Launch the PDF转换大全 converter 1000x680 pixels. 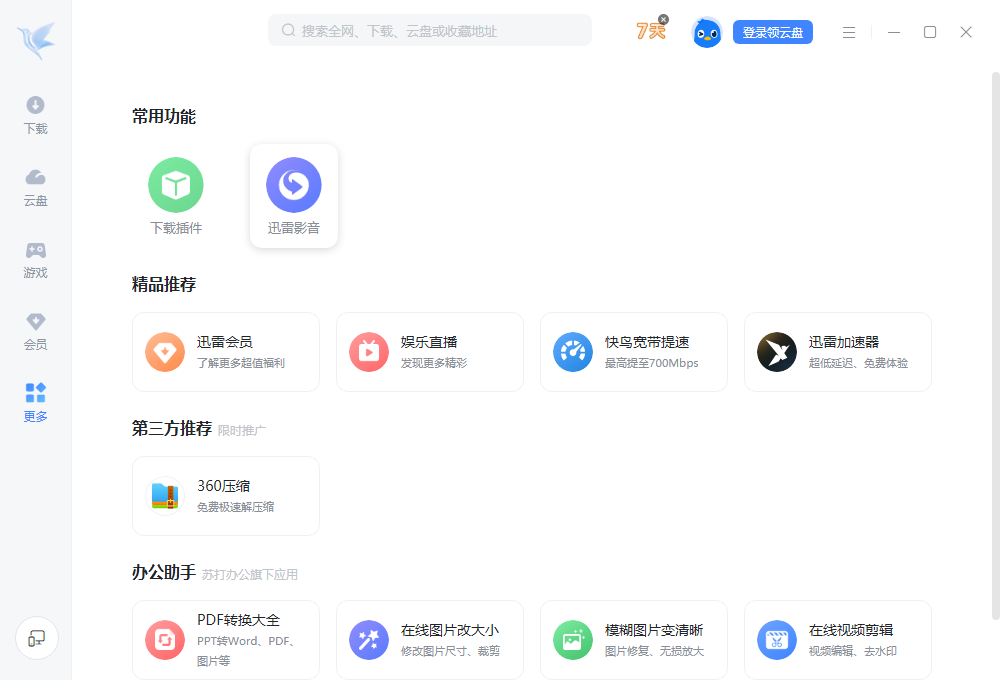point(225,640)
